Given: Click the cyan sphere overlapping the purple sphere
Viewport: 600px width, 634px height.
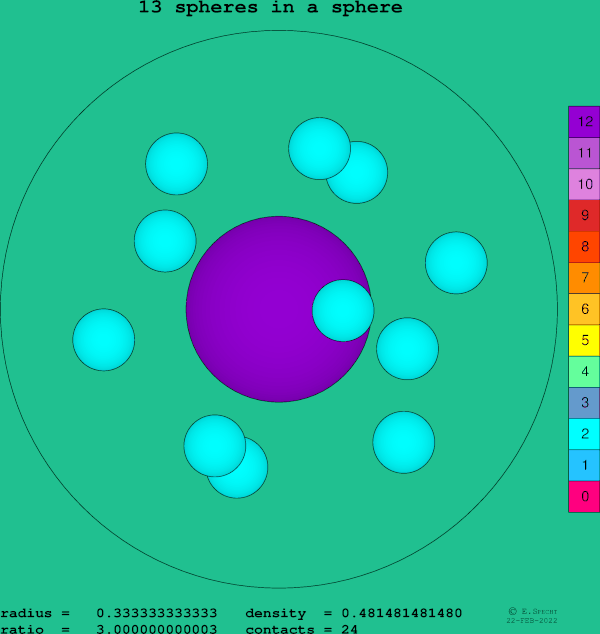Looking at the screenshot, I should (343, 311).
